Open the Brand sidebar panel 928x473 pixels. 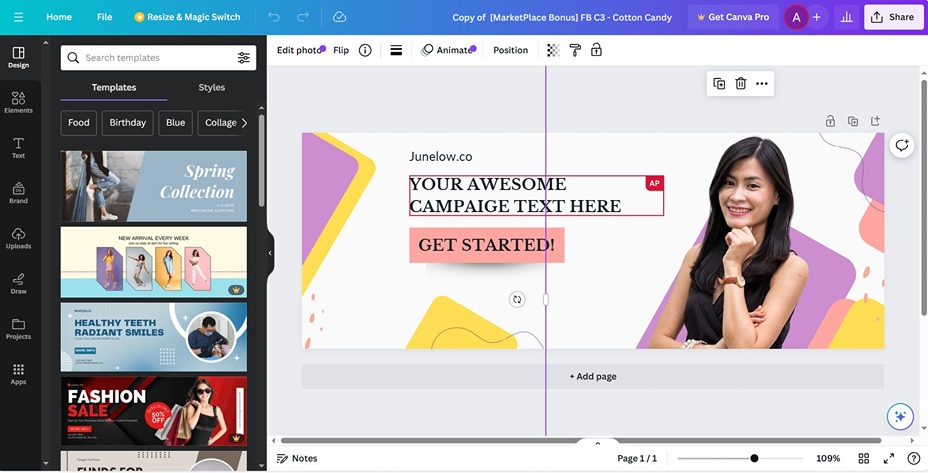pyautogui.click(x=18, y=193)
